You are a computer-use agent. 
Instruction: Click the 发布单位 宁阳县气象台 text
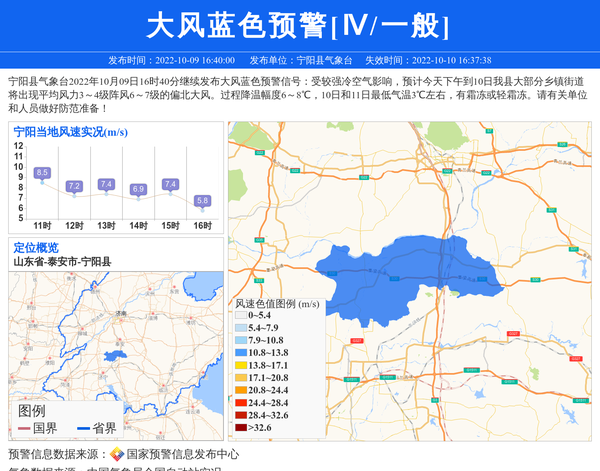point(300,60)
